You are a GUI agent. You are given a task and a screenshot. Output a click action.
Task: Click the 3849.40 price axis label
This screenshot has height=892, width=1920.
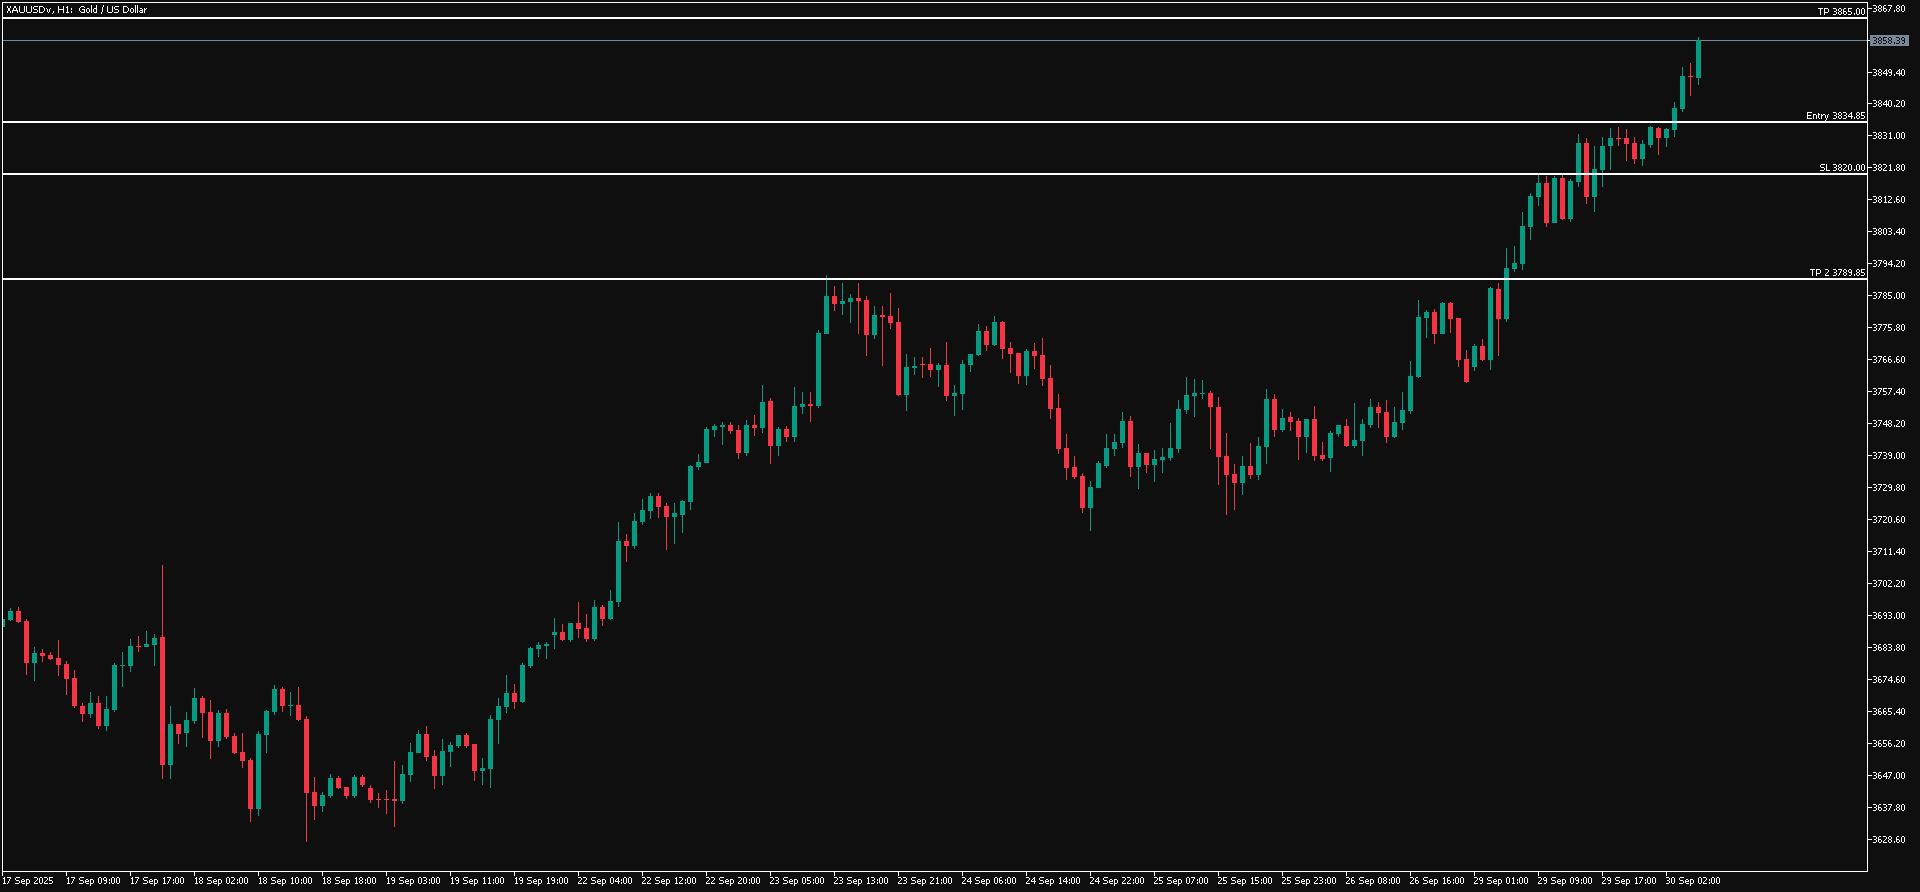[1888, 73]
